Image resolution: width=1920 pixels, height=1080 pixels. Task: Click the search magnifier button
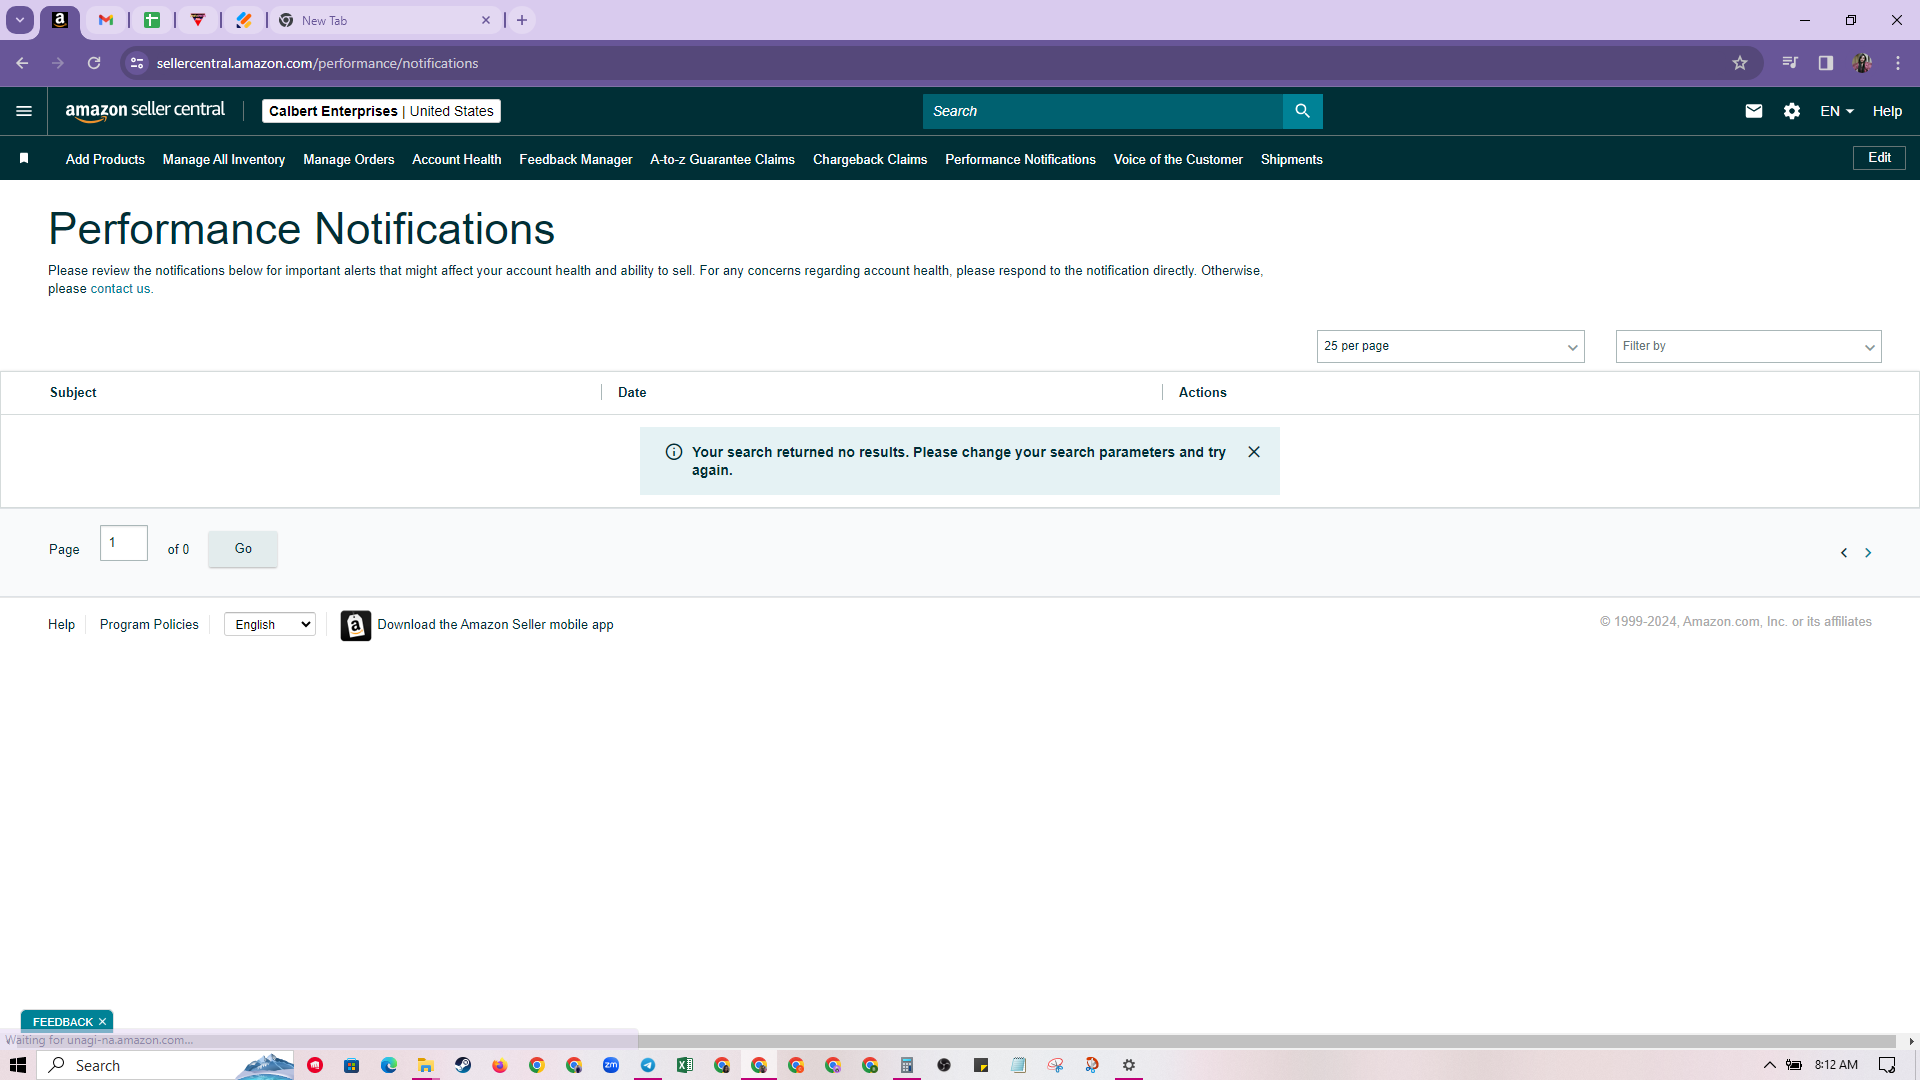click(1302, 111)
